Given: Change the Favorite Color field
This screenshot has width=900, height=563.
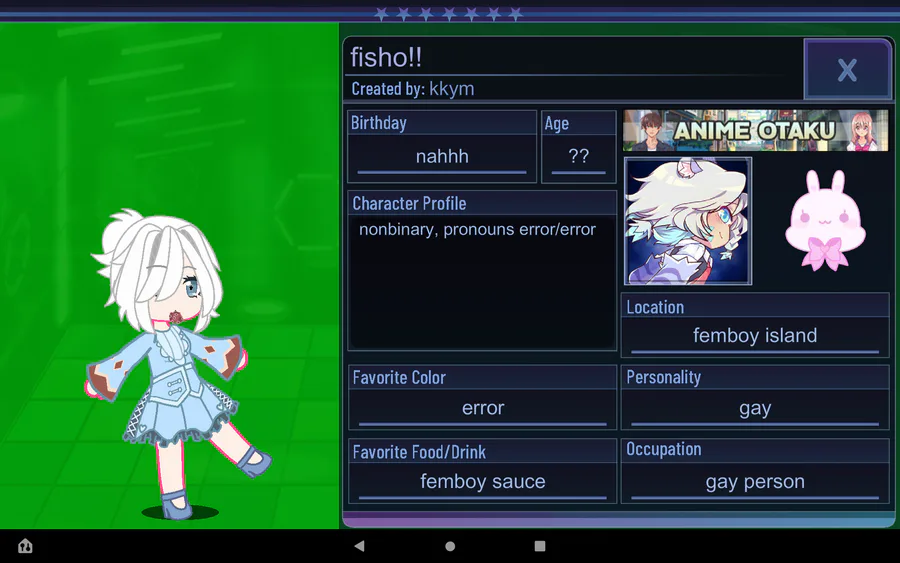Looking at the screenshot, I should (482, 409).
